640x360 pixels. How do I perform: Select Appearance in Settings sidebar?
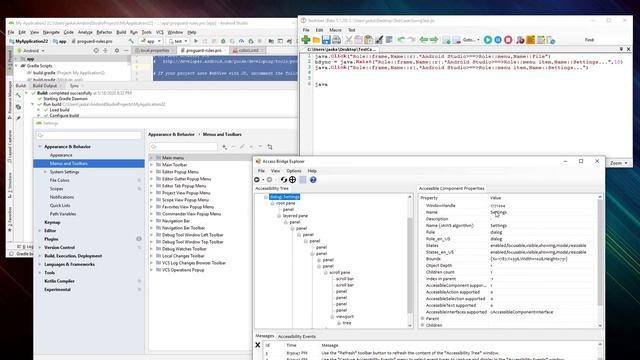click(61, 155)
